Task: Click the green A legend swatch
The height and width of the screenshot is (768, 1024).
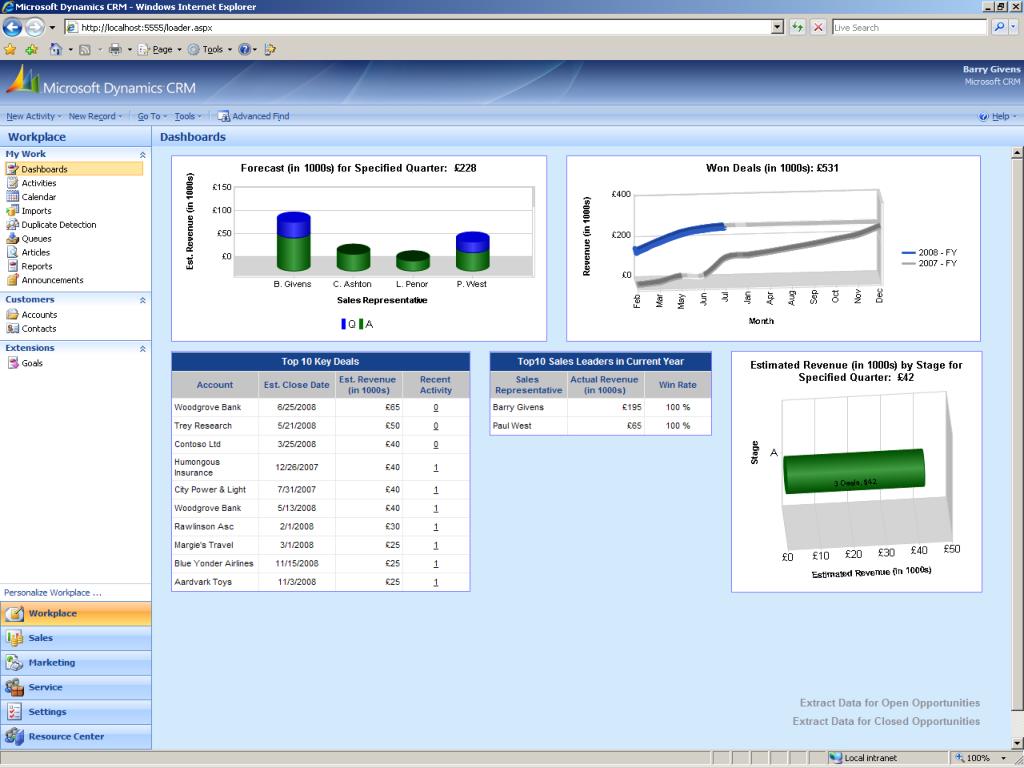Action: click(360, 324)
